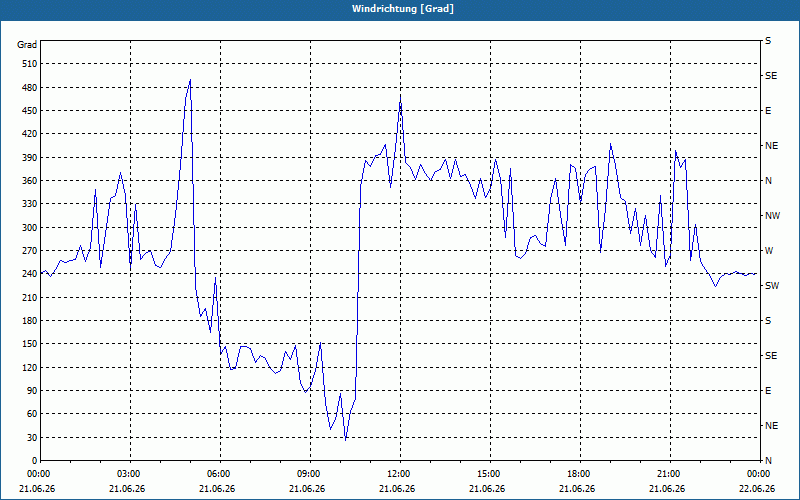Viewport: 800px width, 500px height.
Task: Select the 06:00 time axis marker
Action: [220, 473]
